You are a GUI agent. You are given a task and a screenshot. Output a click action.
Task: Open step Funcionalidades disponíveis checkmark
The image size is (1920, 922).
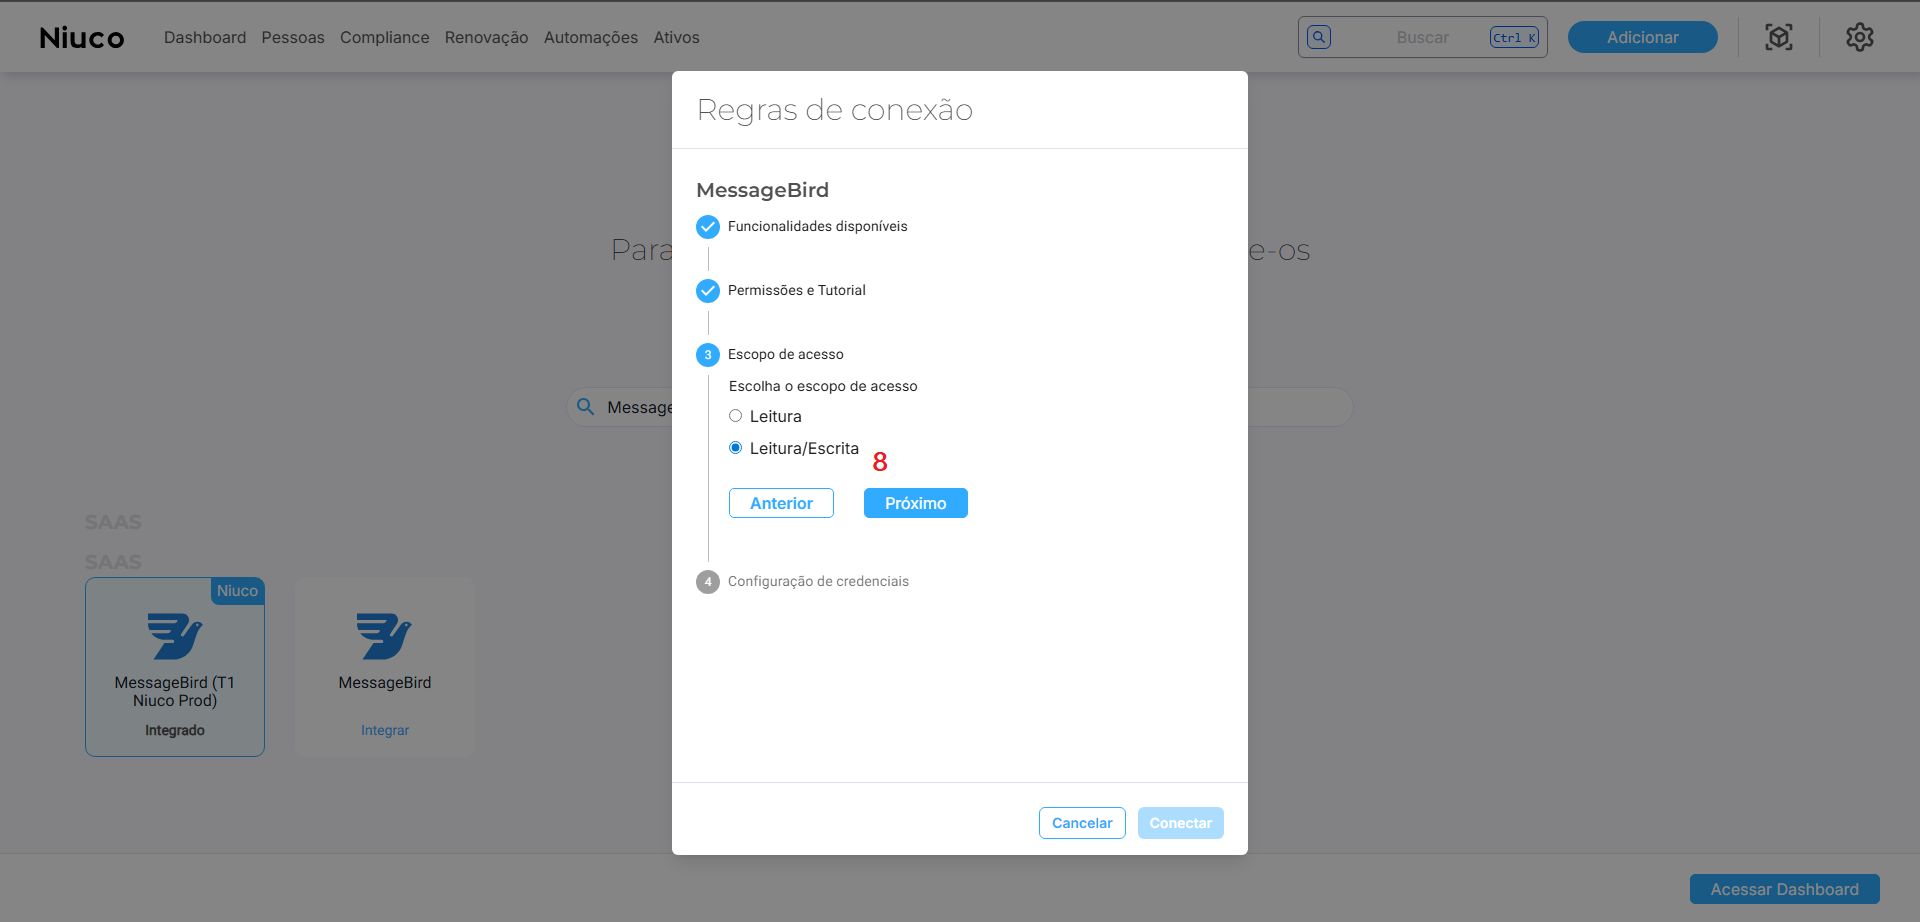click(708, 227)
